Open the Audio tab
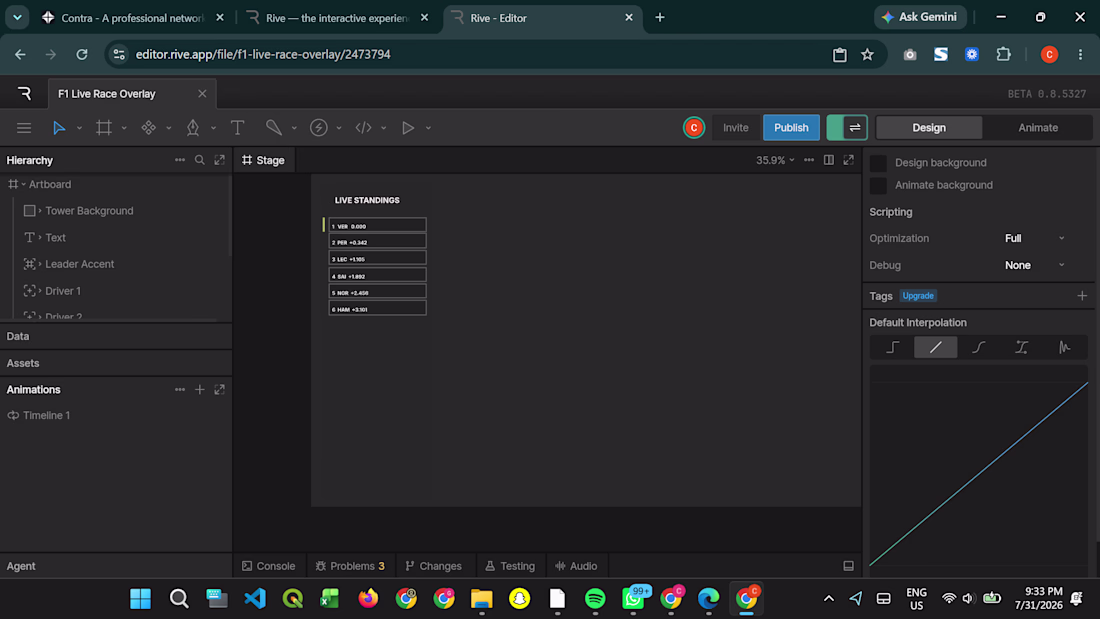Image resolution: width=1100 pixels, height=619 pixels. click(x=576, y=566)
